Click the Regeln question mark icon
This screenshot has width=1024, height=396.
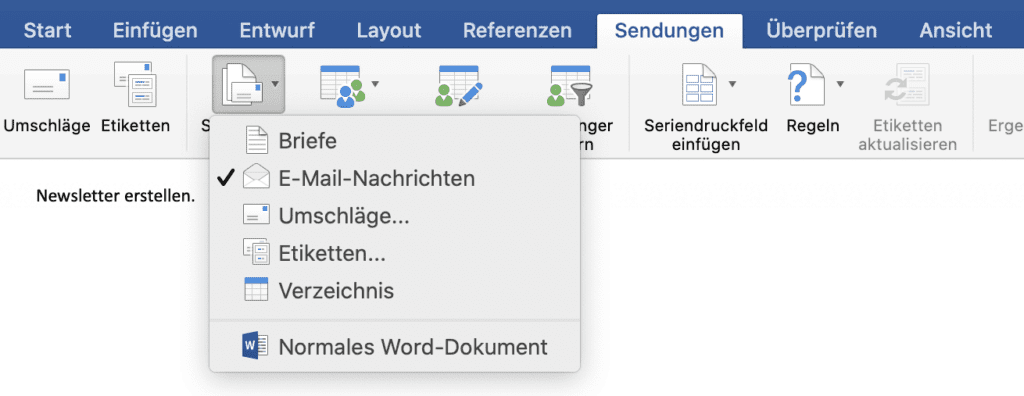point(805,84)
